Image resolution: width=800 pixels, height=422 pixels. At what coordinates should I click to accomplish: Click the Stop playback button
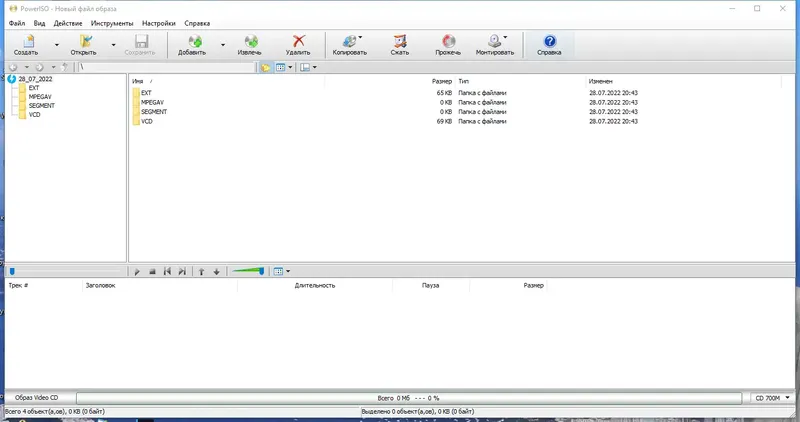152,271
